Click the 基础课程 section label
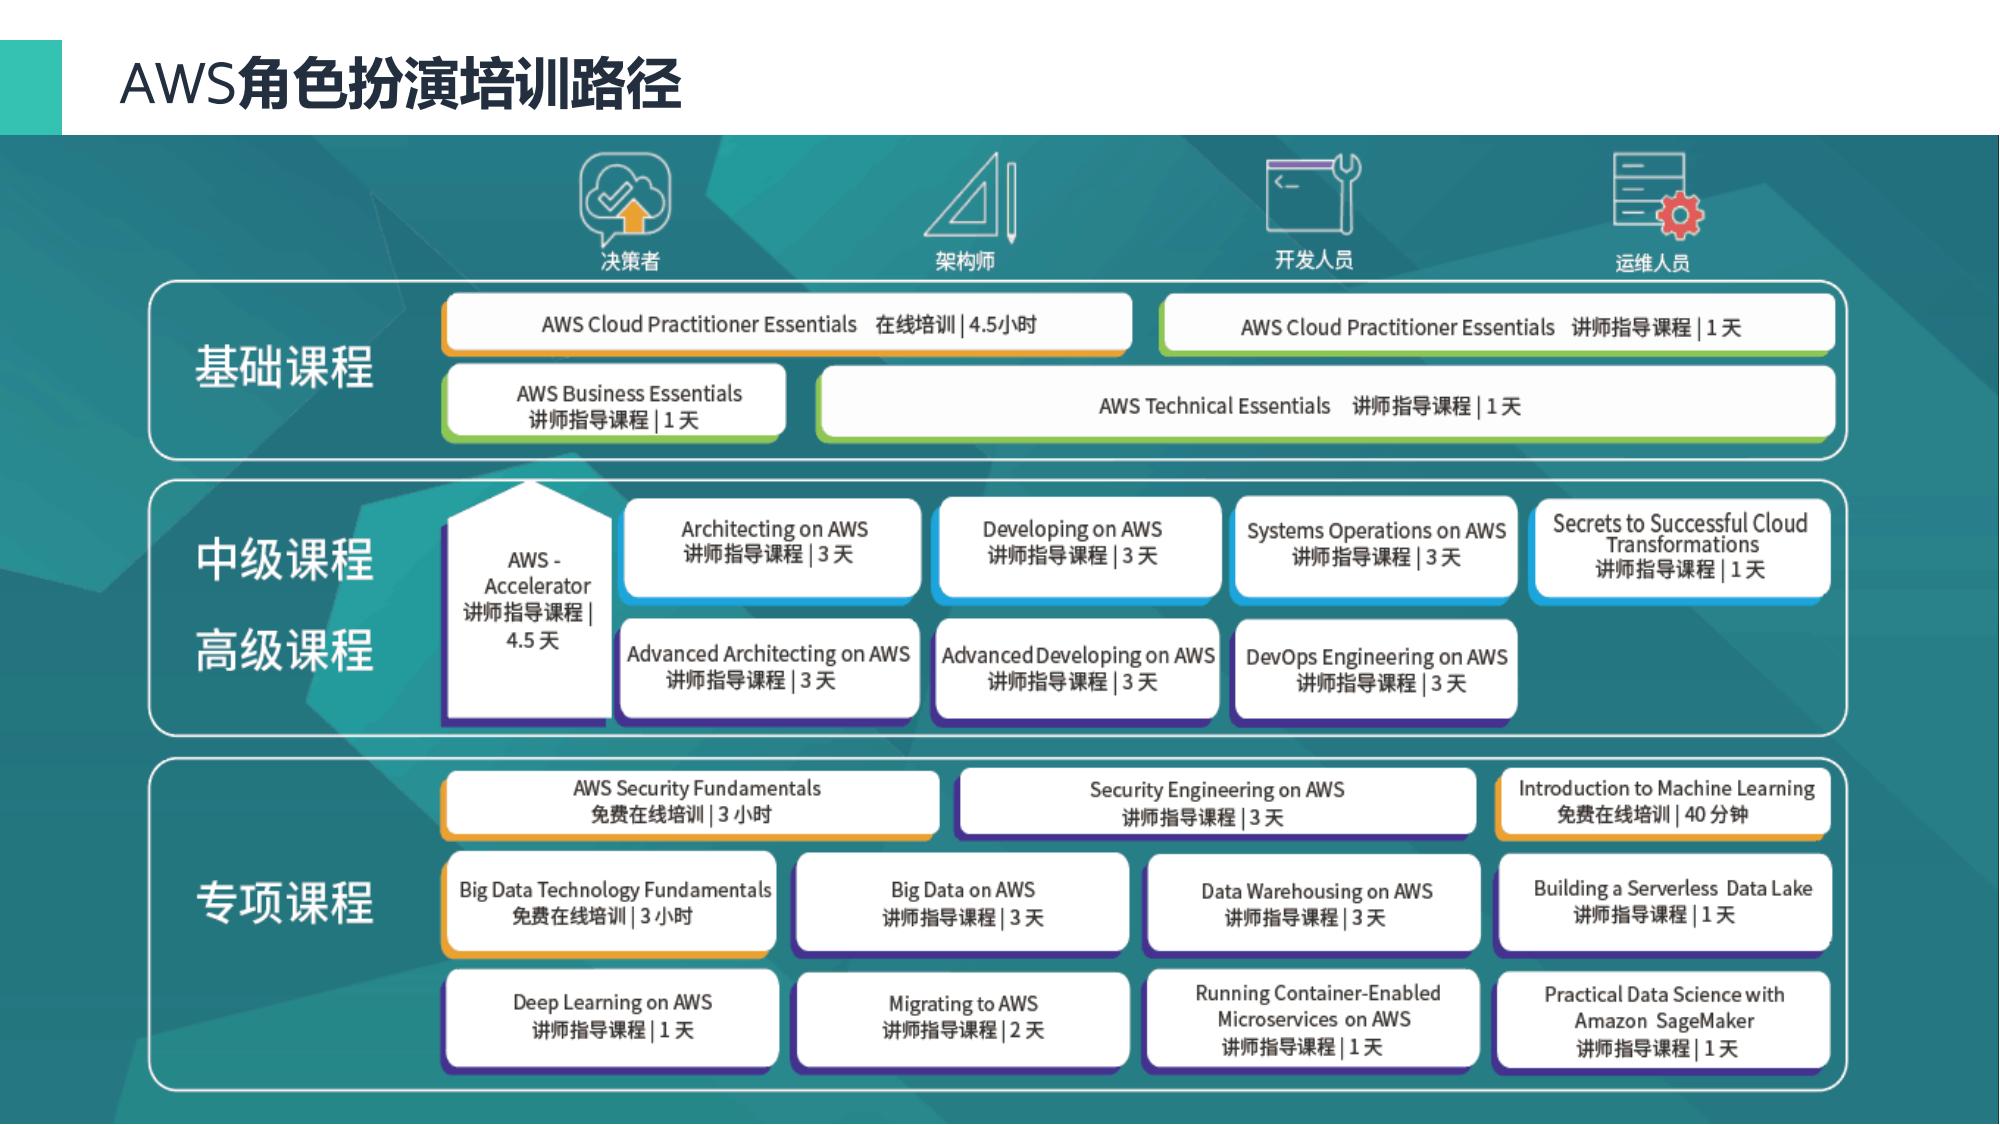Image resolution: width=2000 pixels, height=1125 pixels. click(x=284, y=367)
